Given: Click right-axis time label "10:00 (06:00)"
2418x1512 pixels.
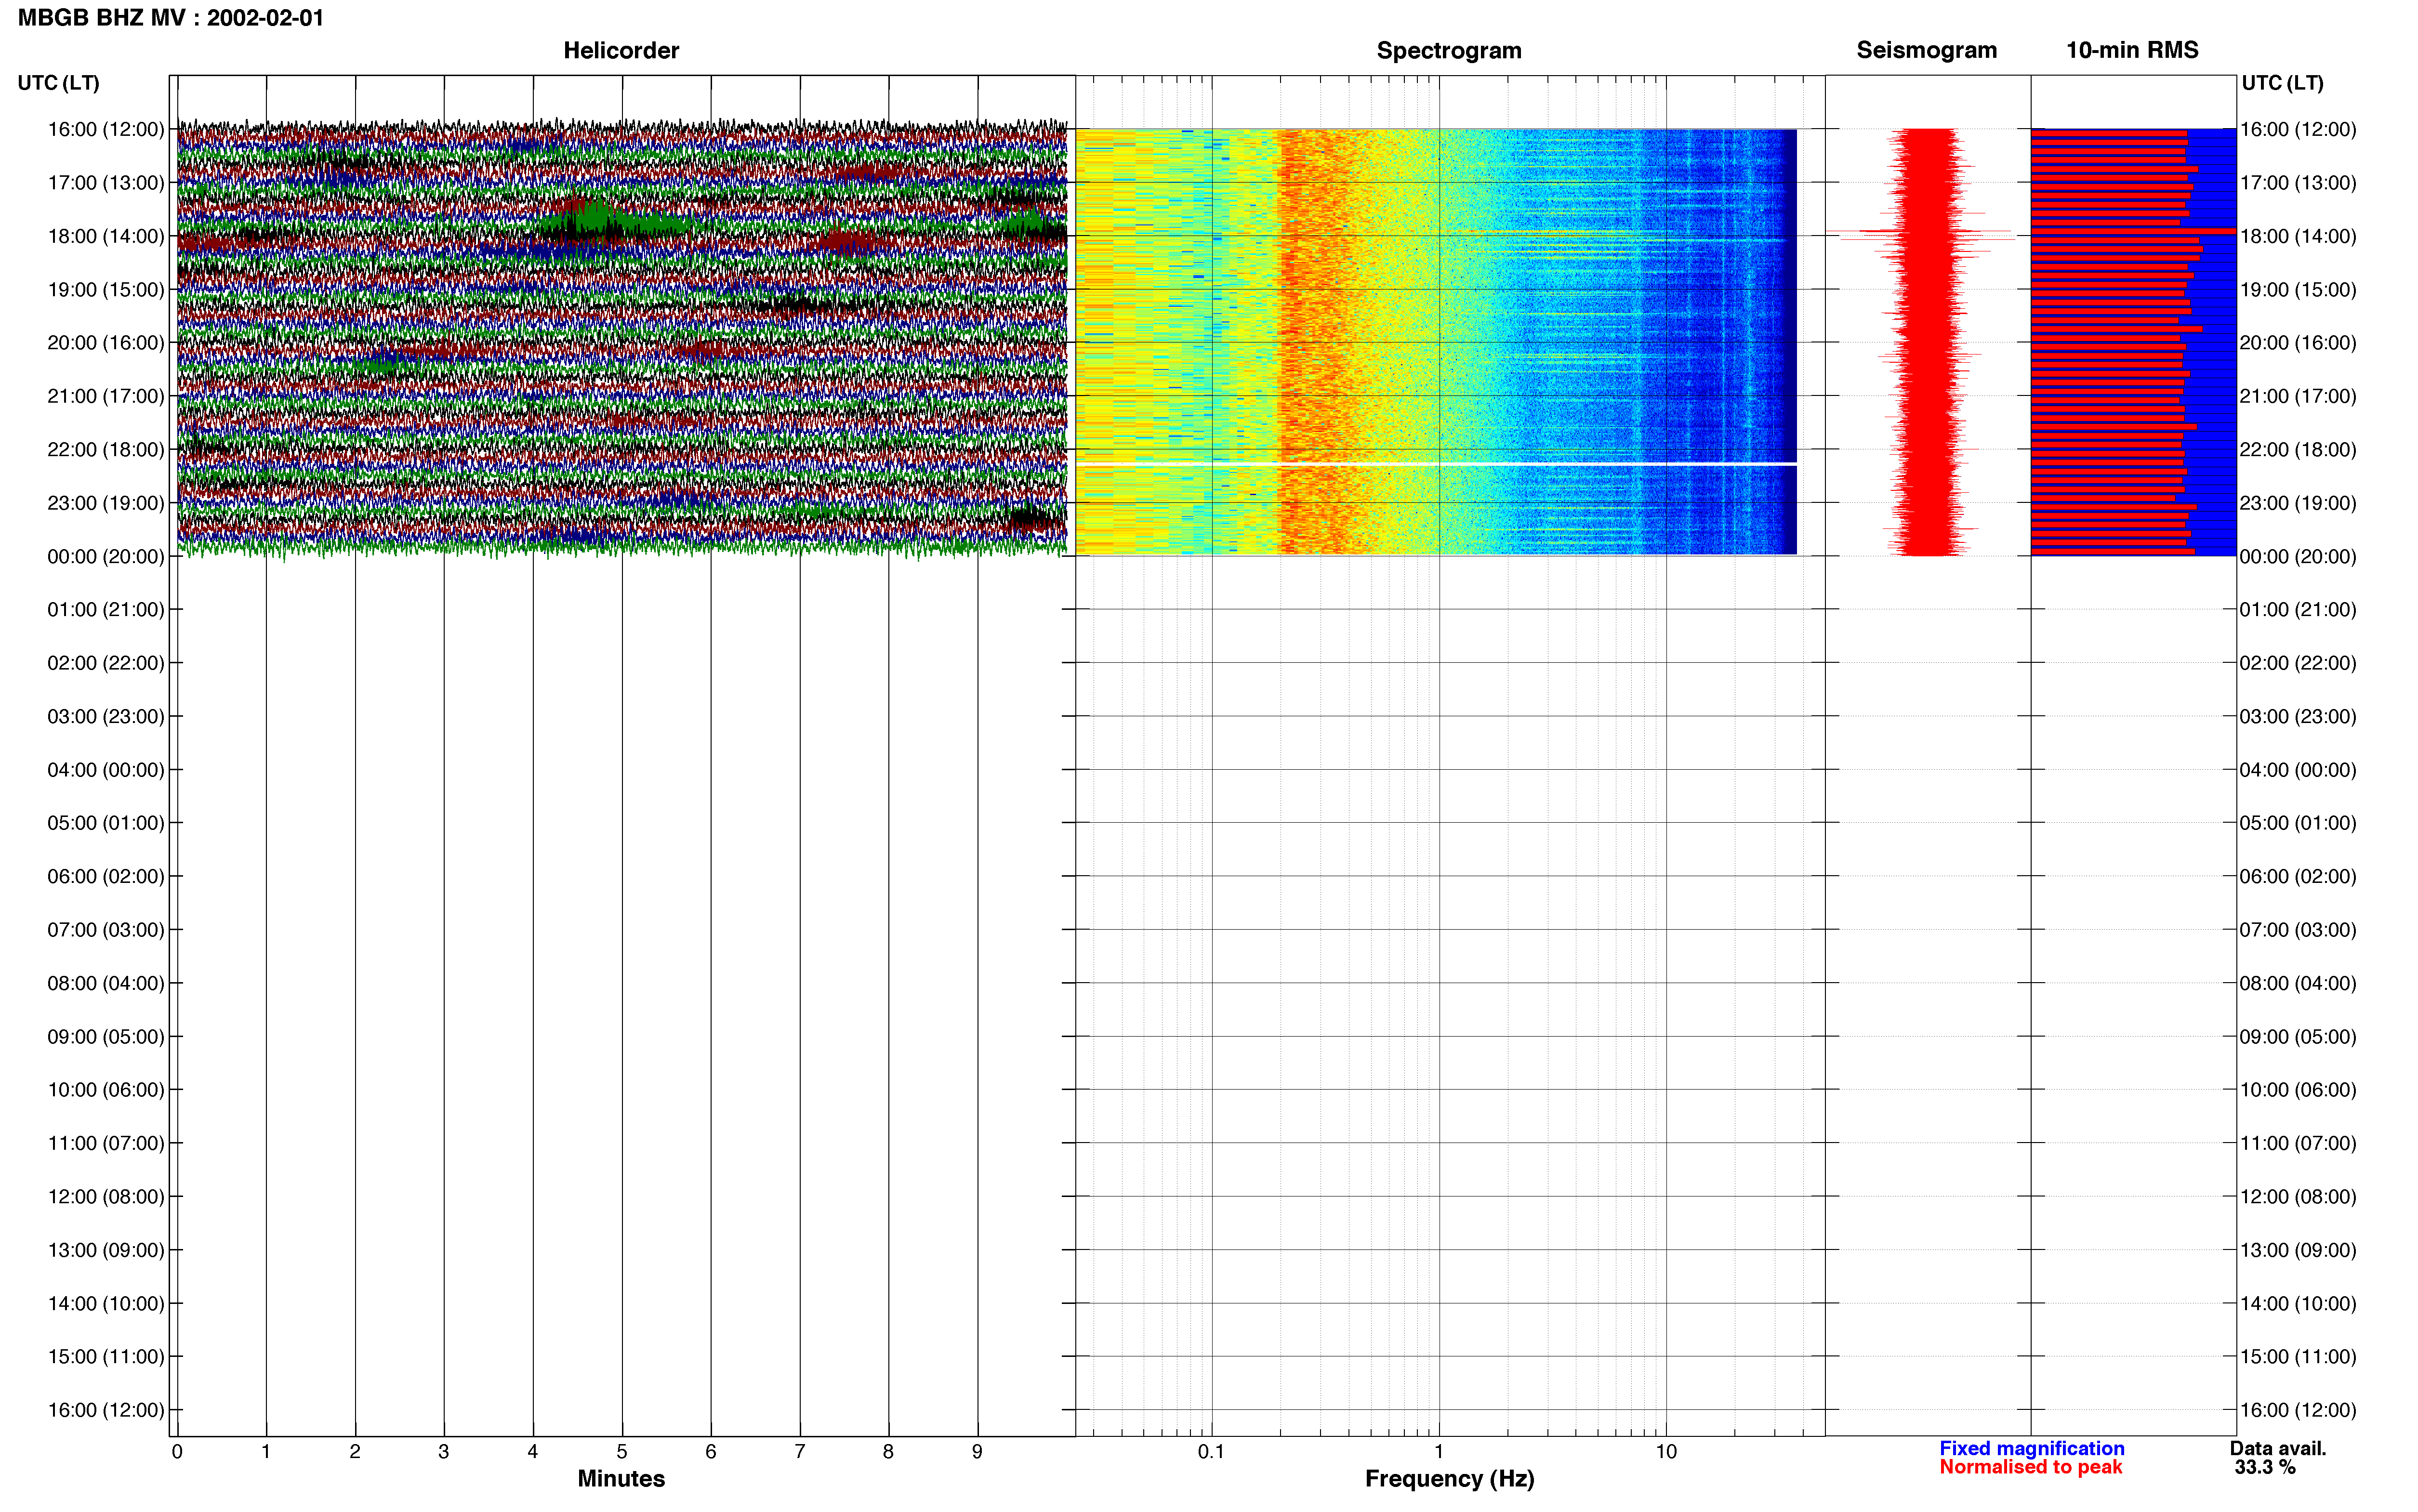Looking at the screenshot, I should pyautogui.click(x=2298, y=1090).
